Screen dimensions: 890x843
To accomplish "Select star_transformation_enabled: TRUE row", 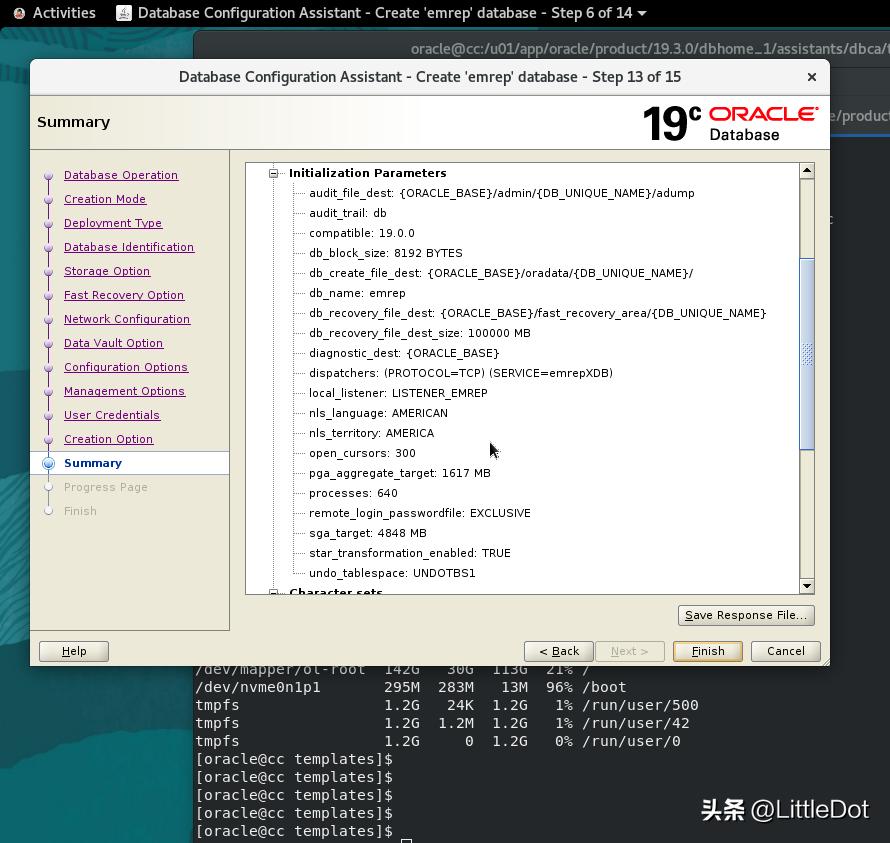I will click(409, 553).
